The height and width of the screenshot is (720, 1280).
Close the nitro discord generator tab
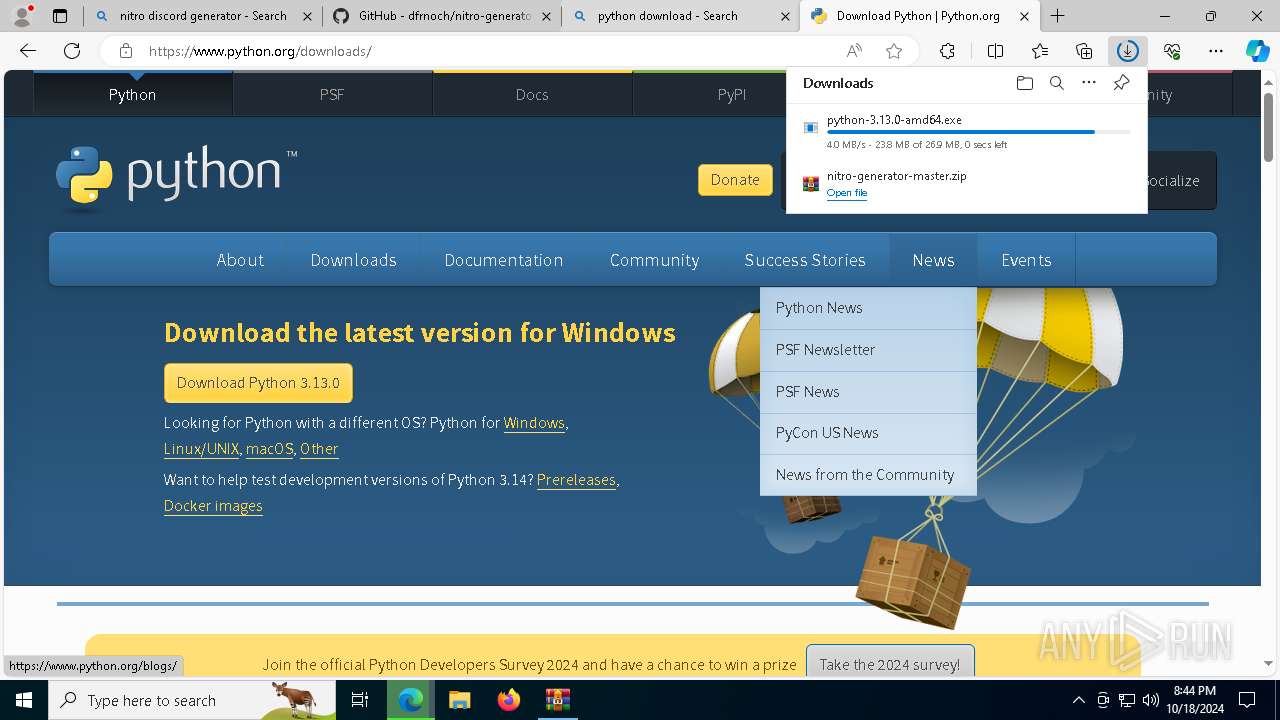[306, 16]
